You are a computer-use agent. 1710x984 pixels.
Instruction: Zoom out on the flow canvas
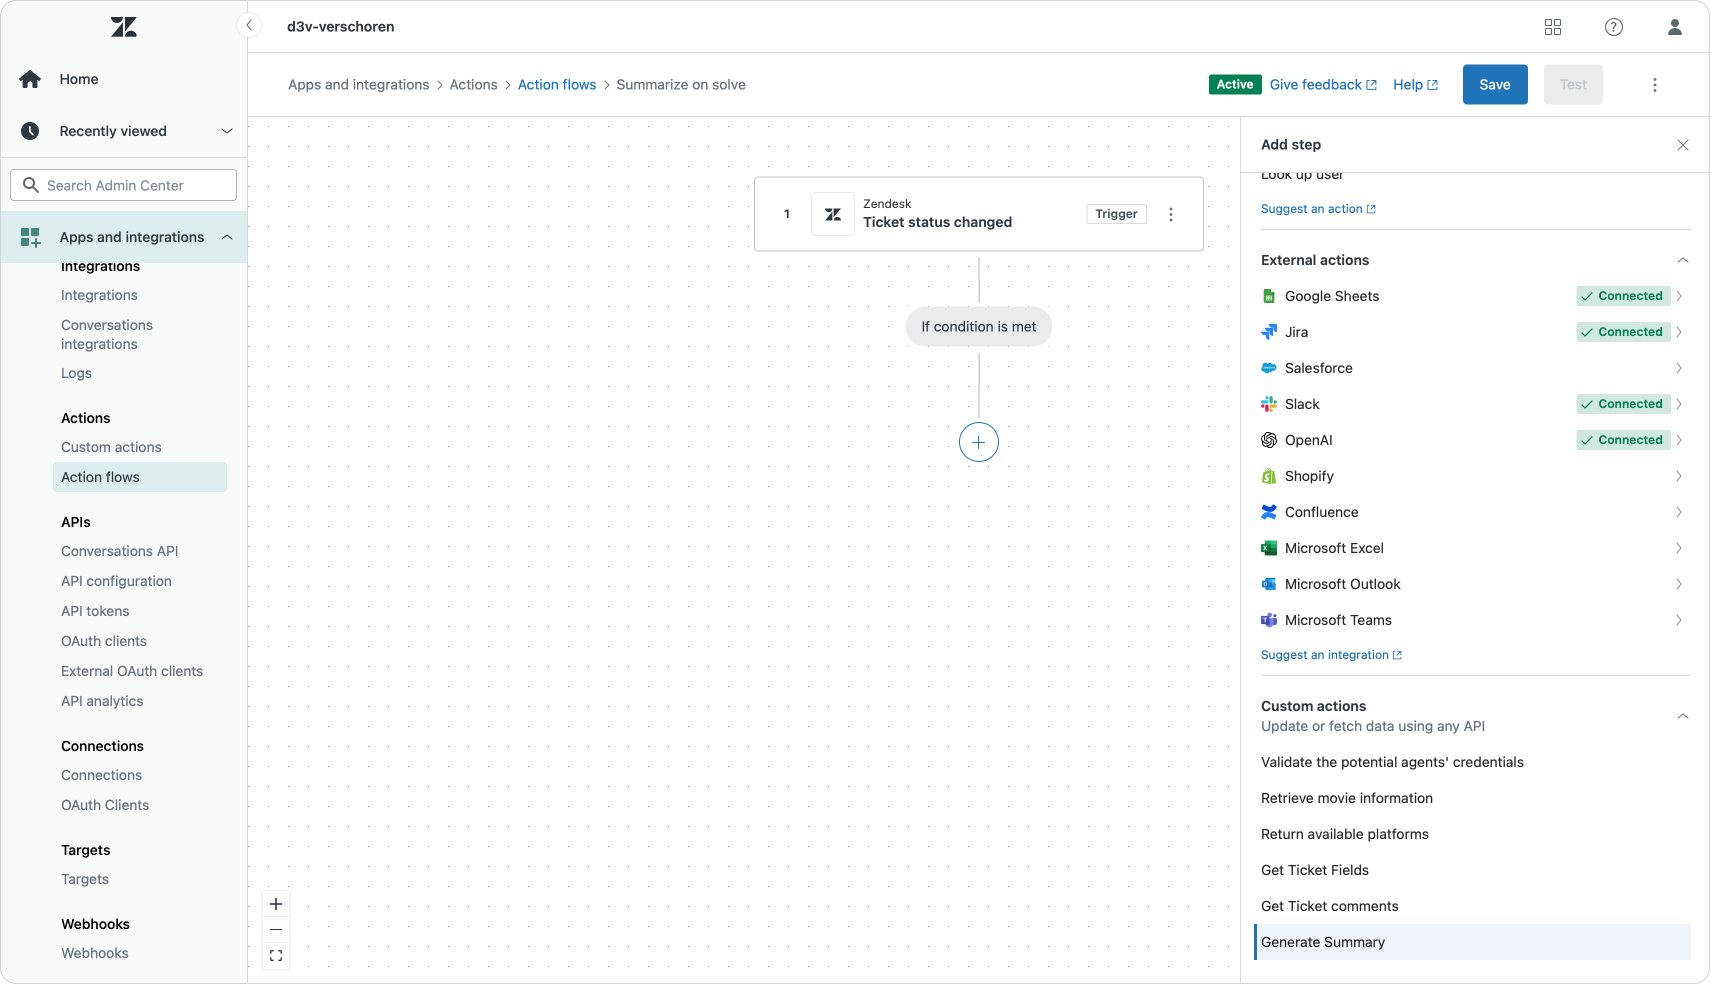276,930
